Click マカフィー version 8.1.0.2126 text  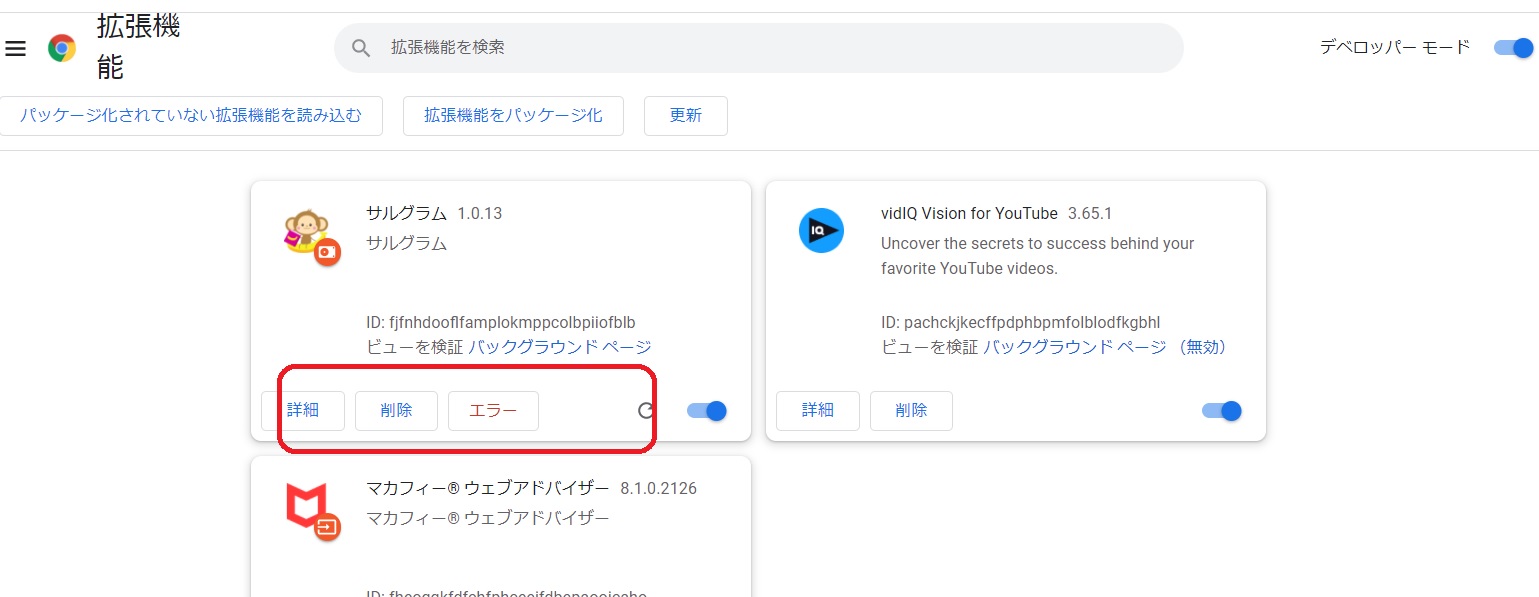pyautogui.click(x=658, y=489)
